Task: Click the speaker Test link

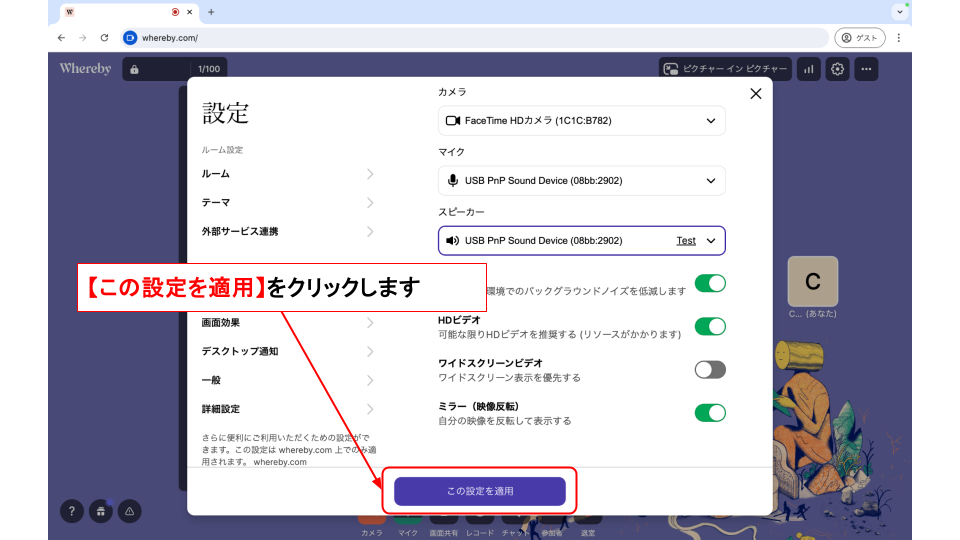Action: click(686, 241)
